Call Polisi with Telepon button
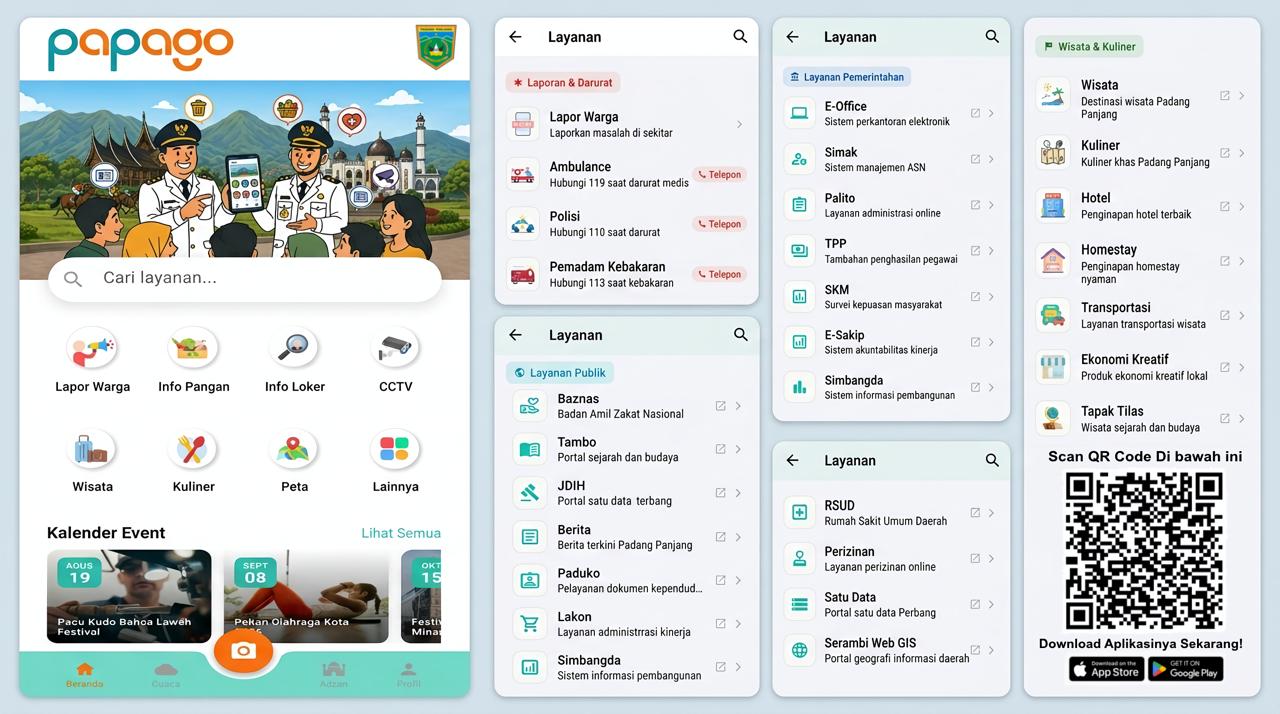This screenshot has height=714, width=1280. pos(719,224)
